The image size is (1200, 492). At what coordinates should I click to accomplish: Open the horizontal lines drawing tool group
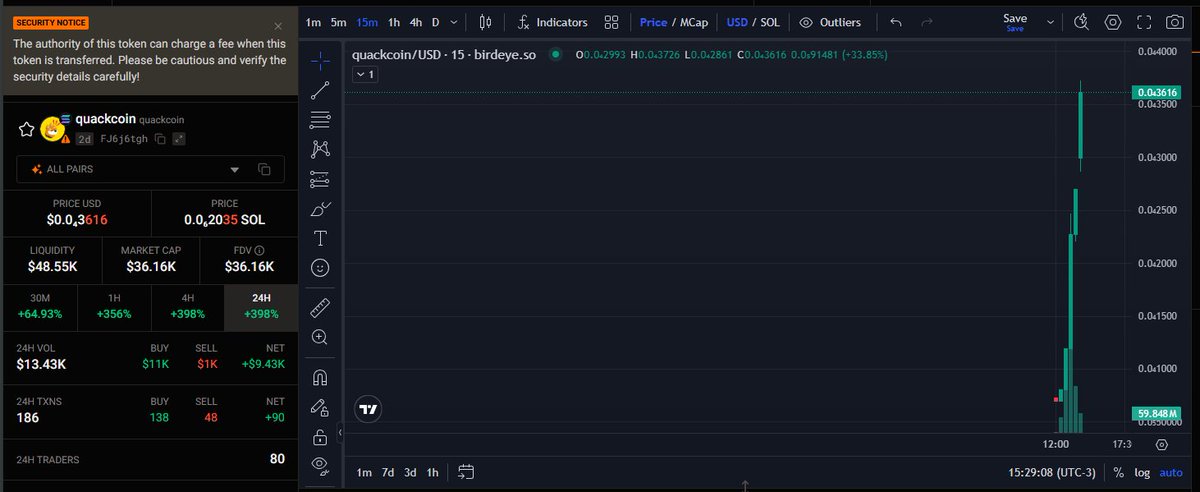click(320, 120)
